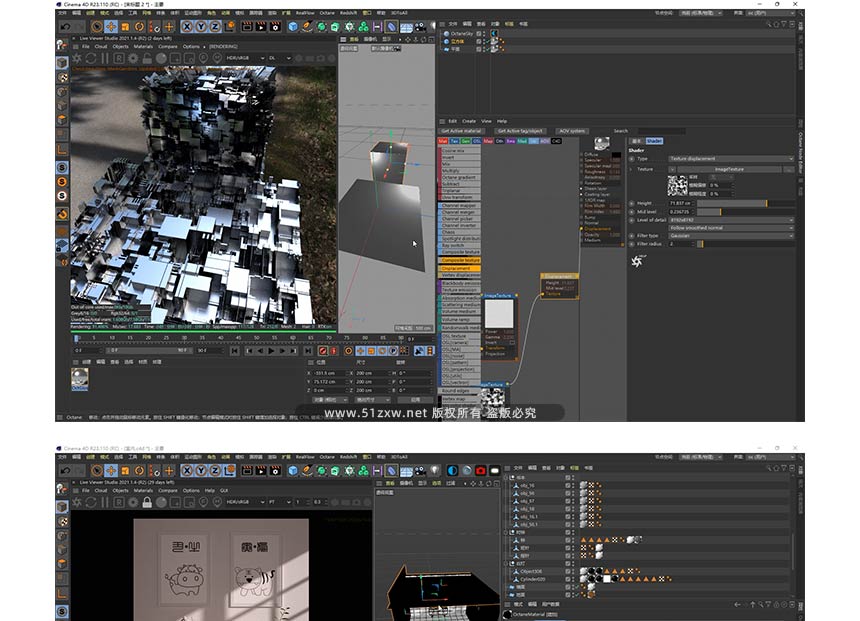Collapse the top group in lower object manager

pos(507,478)
